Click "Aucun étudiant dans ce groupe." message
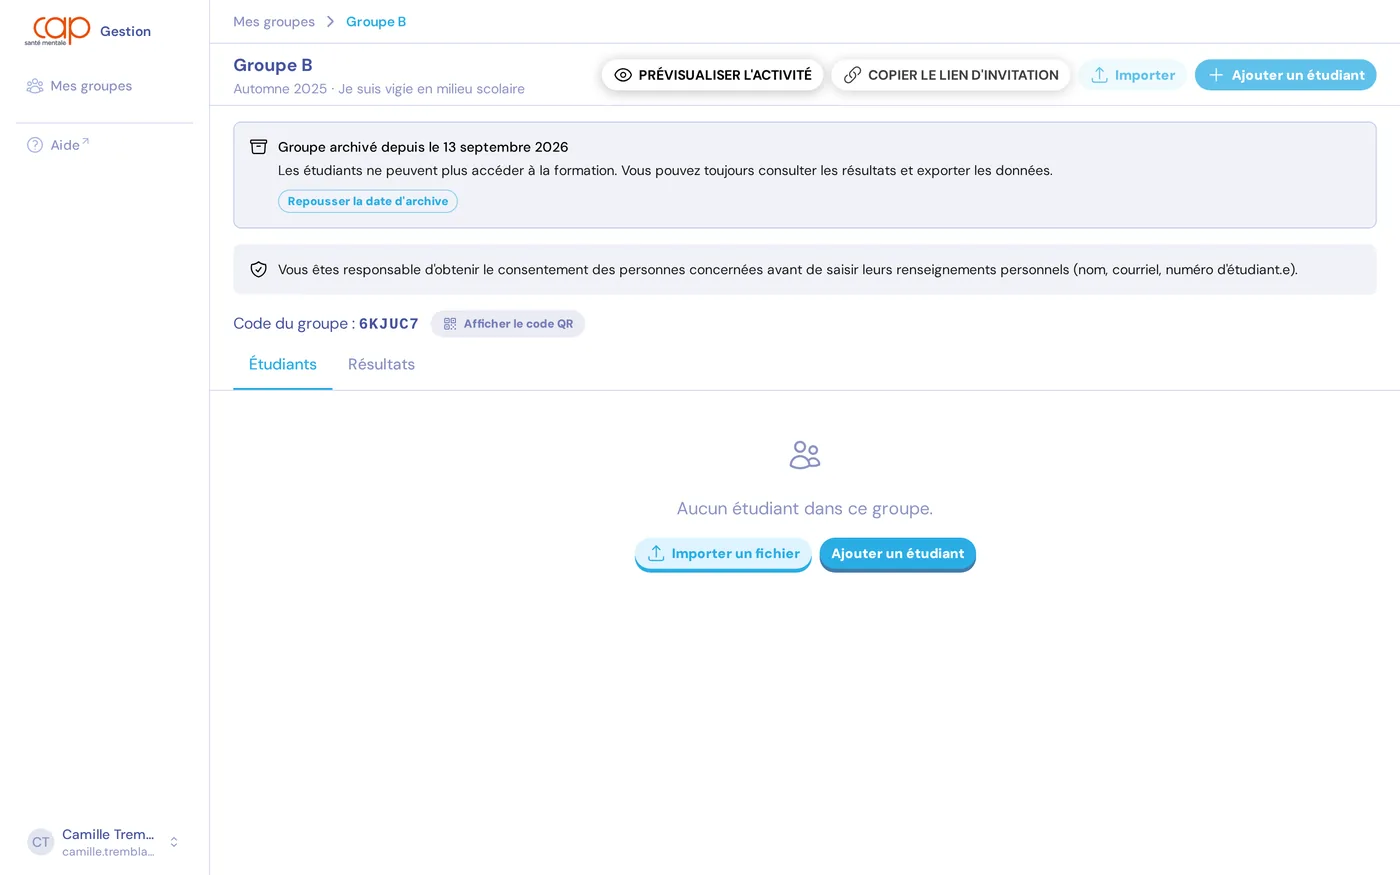Viewport: 1400px width, 875px height. 805,508
